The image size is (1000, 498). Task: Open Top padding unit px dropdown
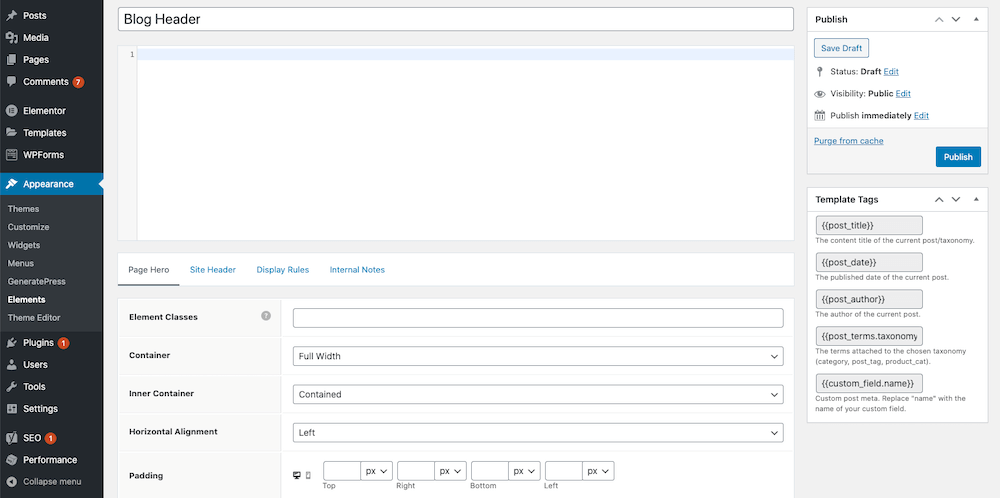pyautogui.click(x=376, y=471)
